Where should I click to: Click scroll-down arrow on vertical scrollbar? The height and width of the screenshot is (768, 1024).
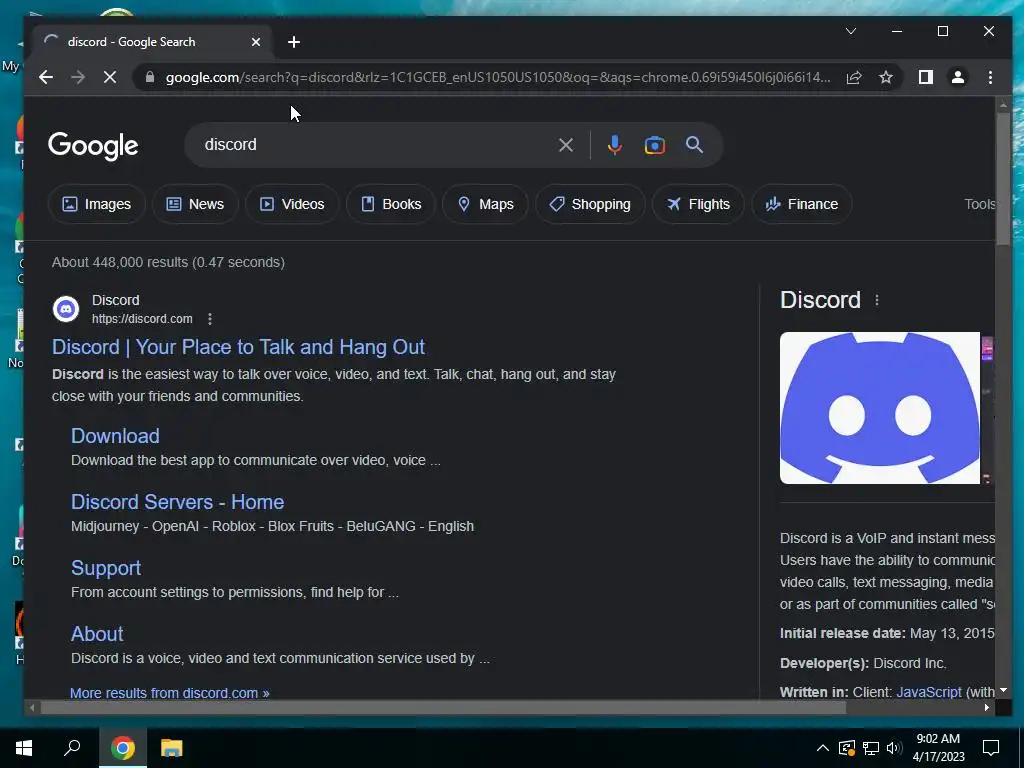(x=1003, y=690)
